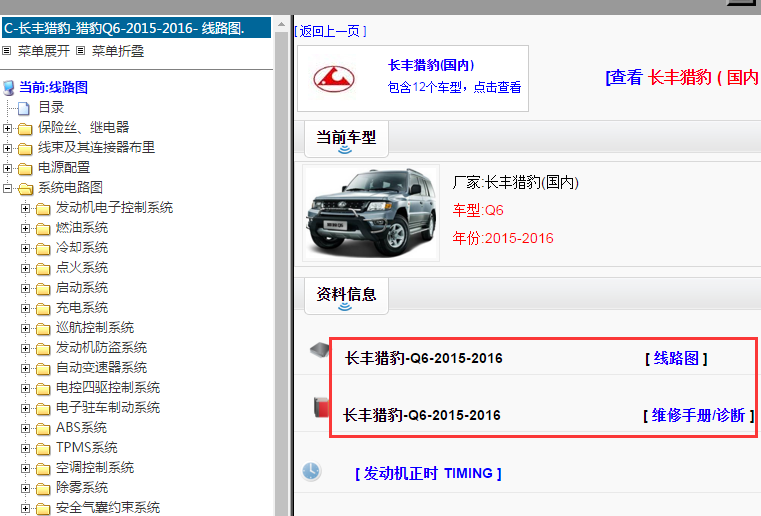Screen dimensions: 761x516
Task: Open the 返回上一页 link
Action: [x=330, y=32]
